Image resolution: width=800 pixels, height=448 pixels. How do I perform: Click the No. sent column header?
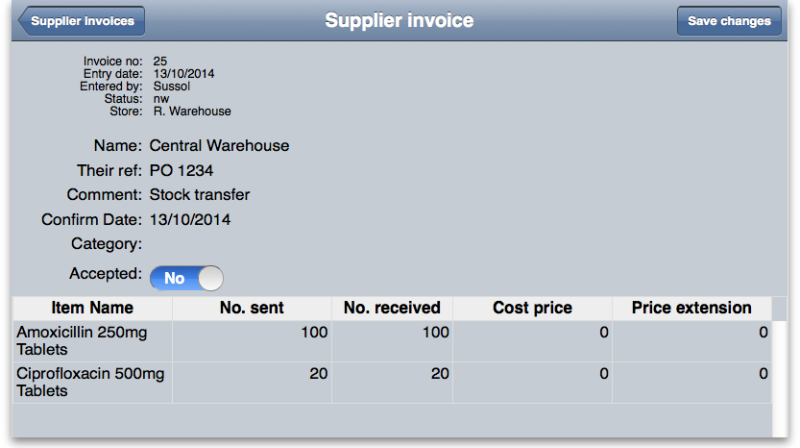(x=251, y=308)
